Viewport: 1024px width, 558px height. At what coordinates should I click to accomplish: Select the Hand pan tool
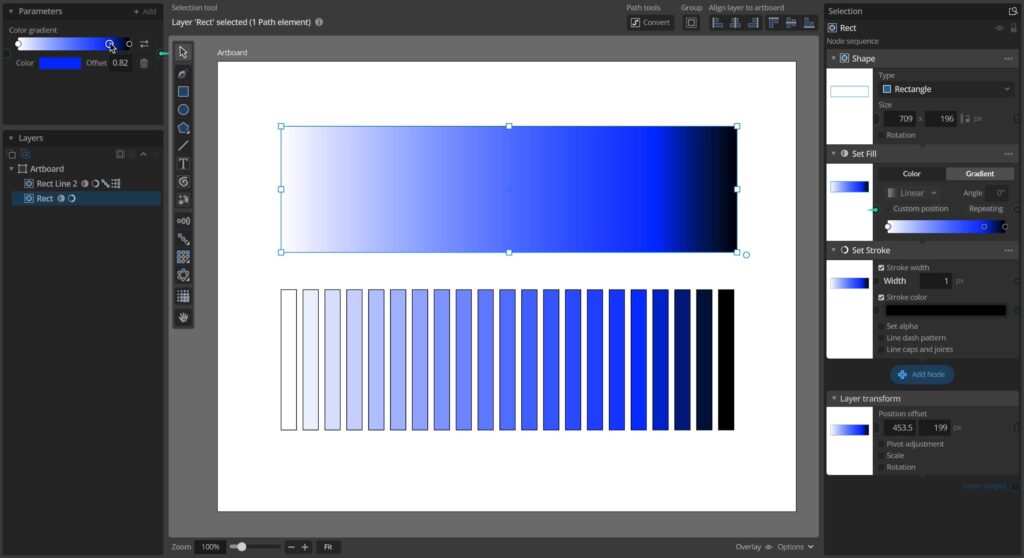[183, 317]
